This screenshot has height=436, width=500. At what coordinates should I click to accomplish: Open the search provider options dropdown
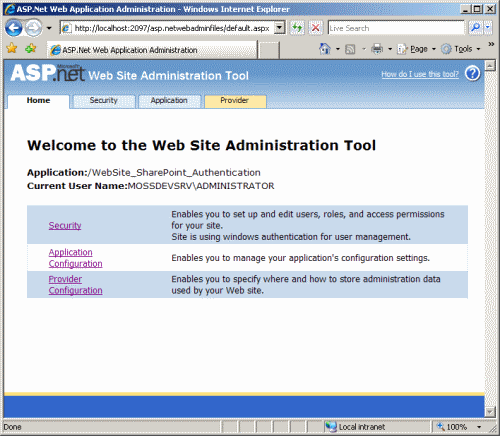(488, 28)
